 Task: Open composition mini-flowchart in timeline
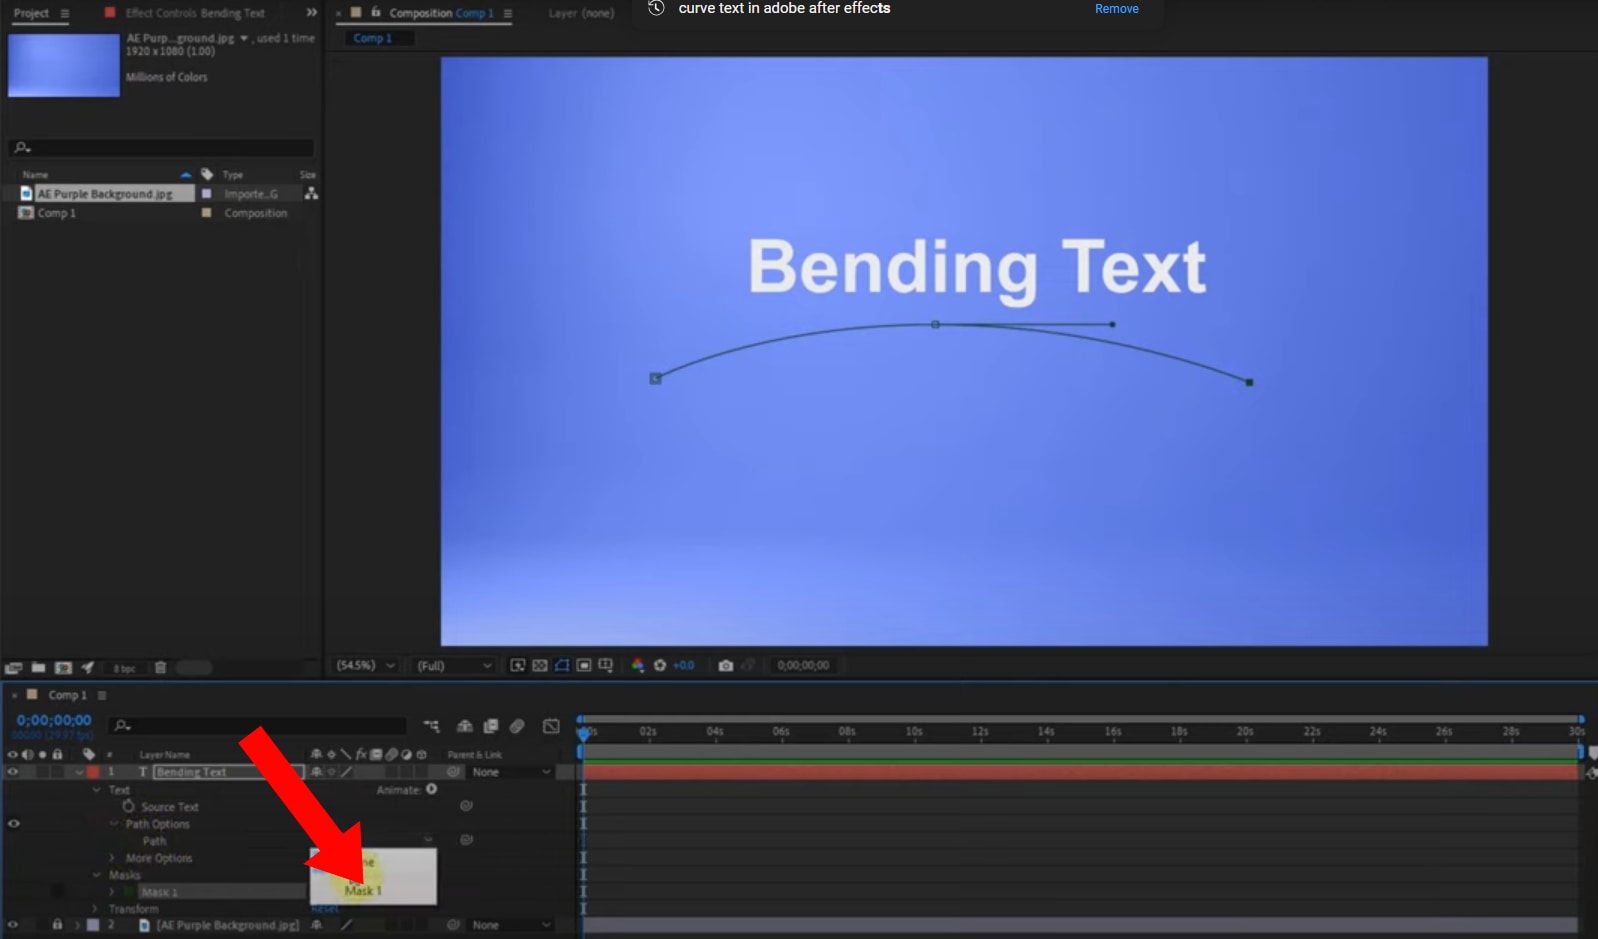click(x=431, y=726)
